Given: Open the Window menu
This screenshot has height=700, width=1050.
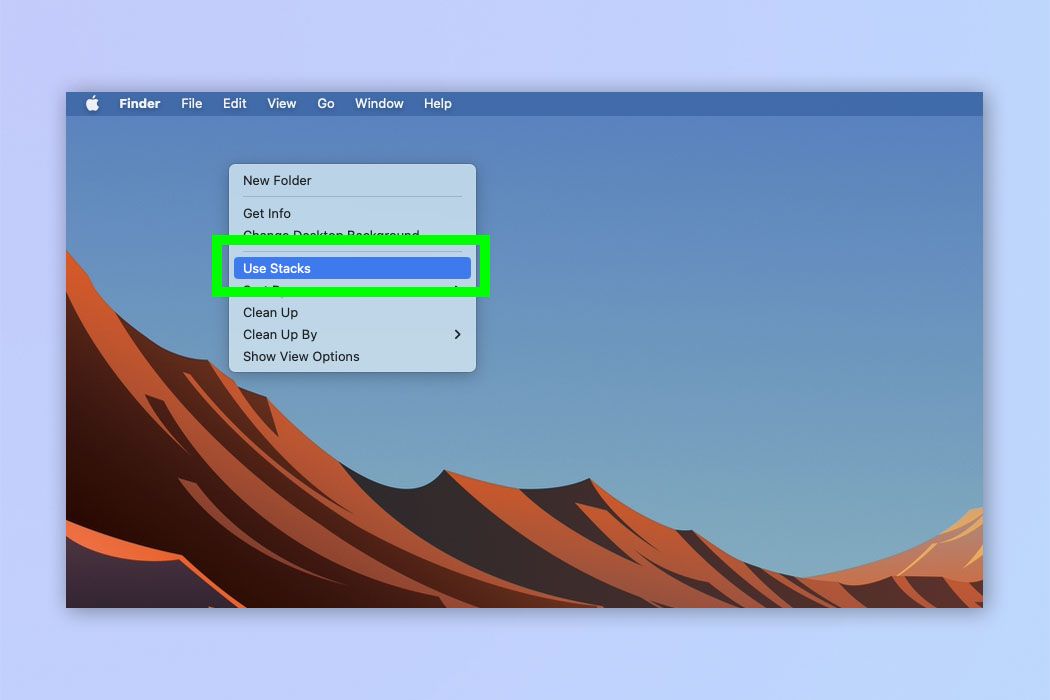Looking at the screenshot, I should pos(379,103).
